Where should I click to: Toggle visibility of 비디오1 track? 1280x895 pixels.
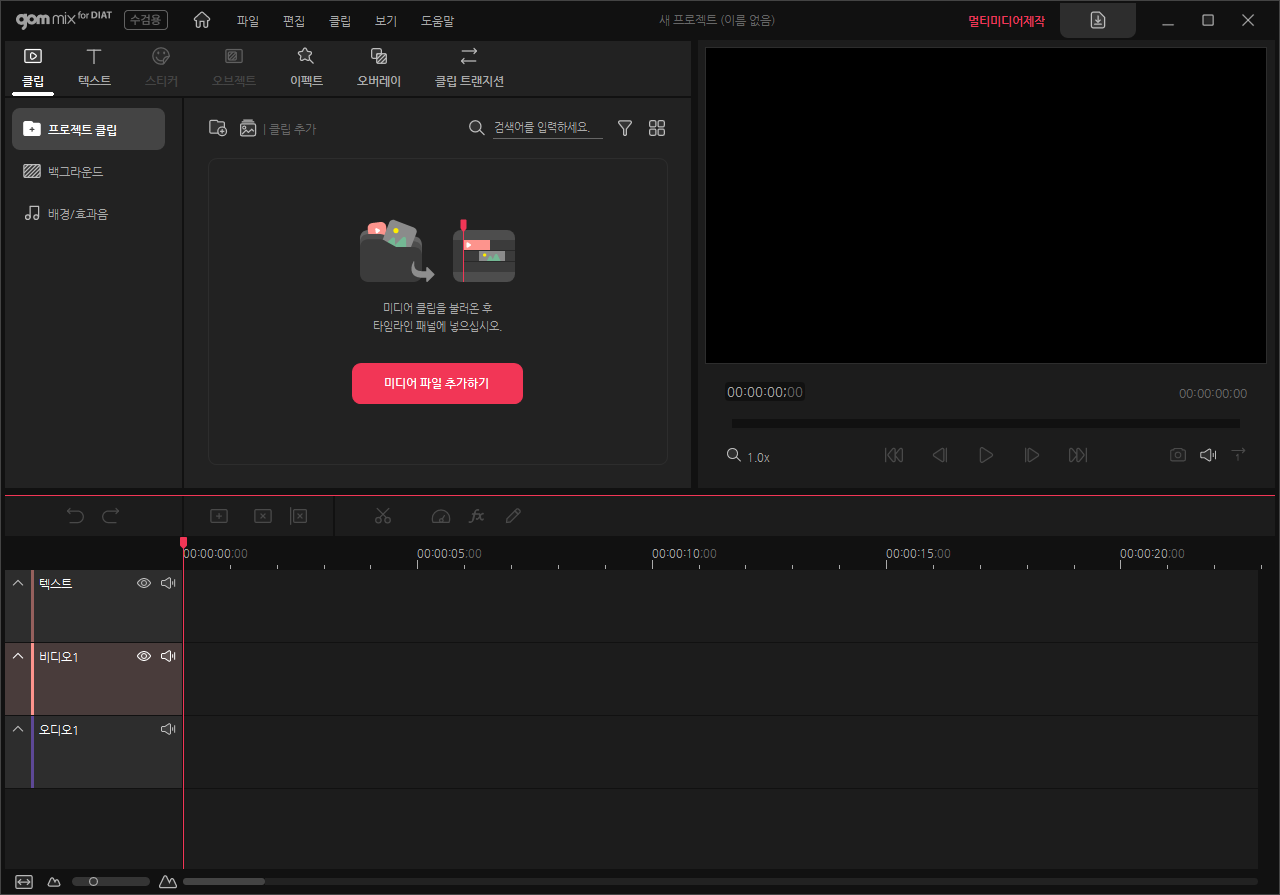coord(144,656)
